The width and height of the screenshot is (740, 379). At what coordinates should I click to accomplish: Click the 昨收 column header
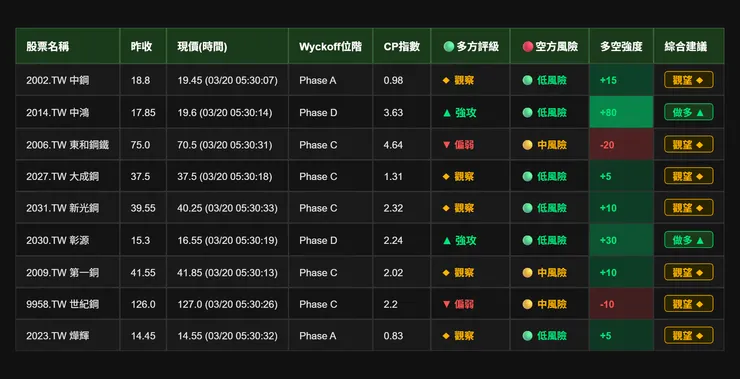143,46
